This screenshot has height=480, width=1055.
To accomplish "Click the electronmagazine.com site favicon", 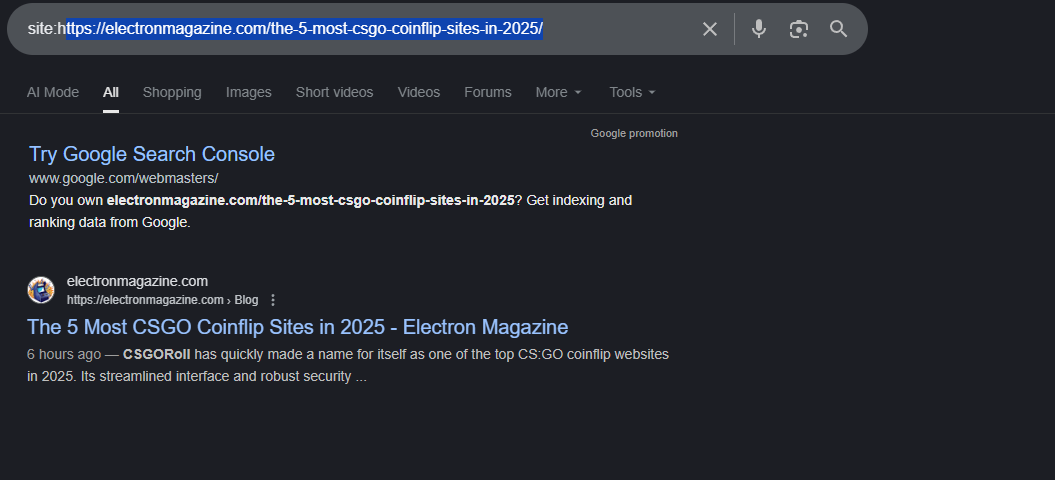I will (x=41, y=290).
